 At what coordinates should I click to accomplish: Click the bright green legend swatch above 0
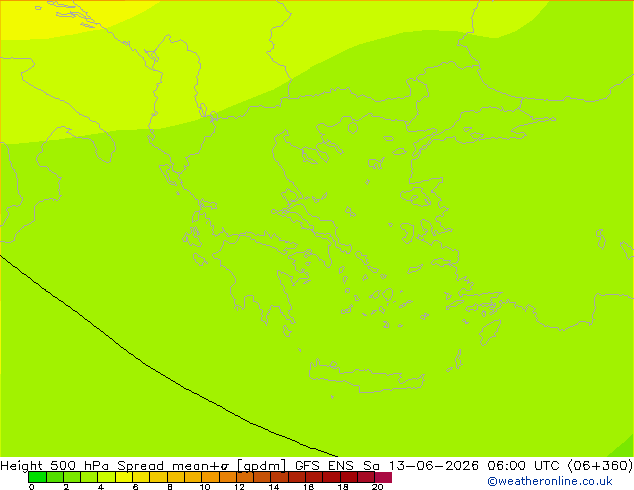(37, 477)
